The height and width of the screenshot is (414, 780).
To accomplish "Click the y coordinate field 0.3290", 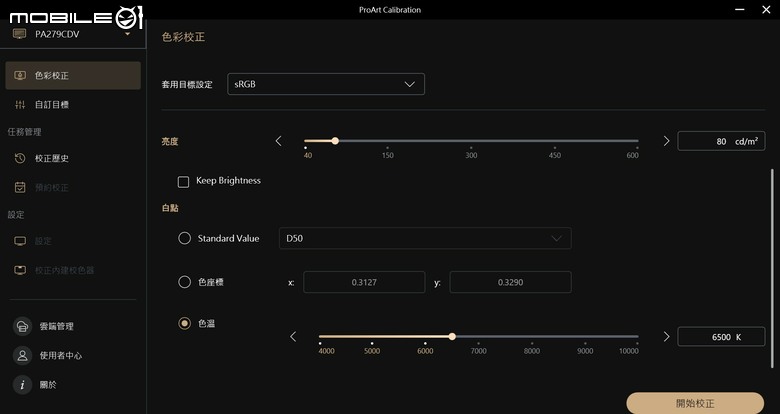I will [x=510, y=282].
